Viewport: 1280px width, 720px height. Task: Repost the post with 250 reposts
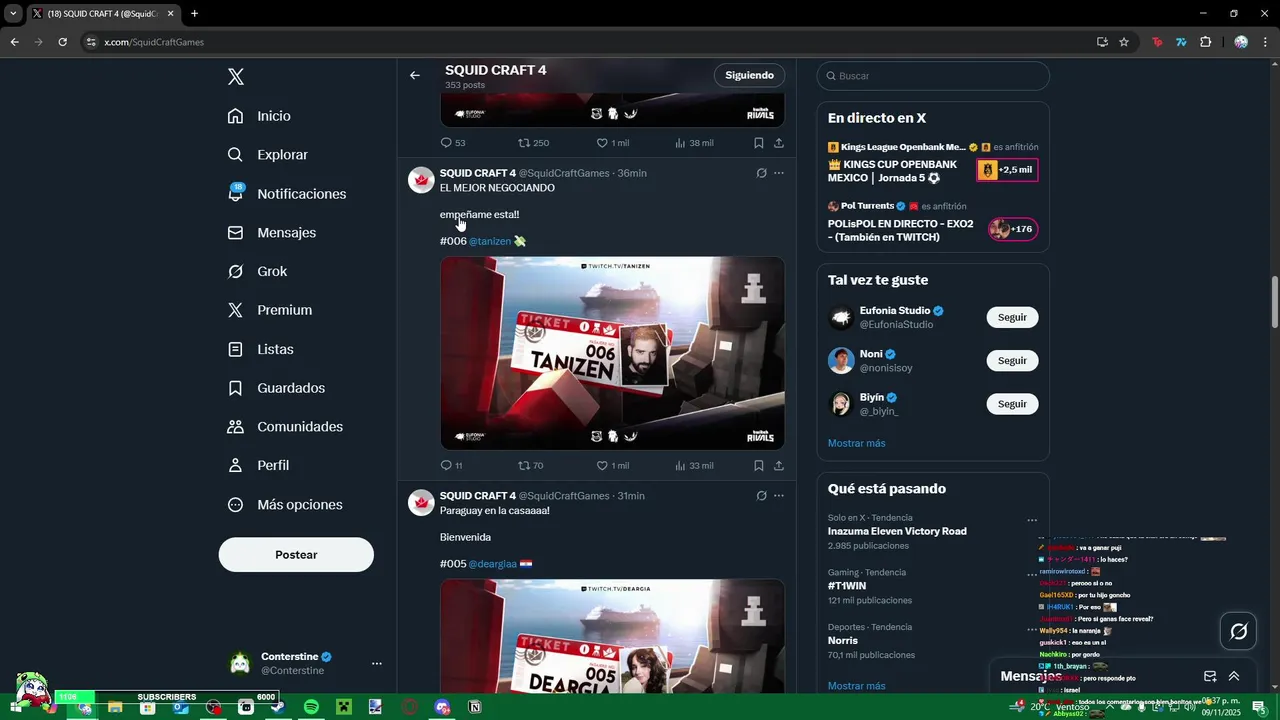pos(533,143)
